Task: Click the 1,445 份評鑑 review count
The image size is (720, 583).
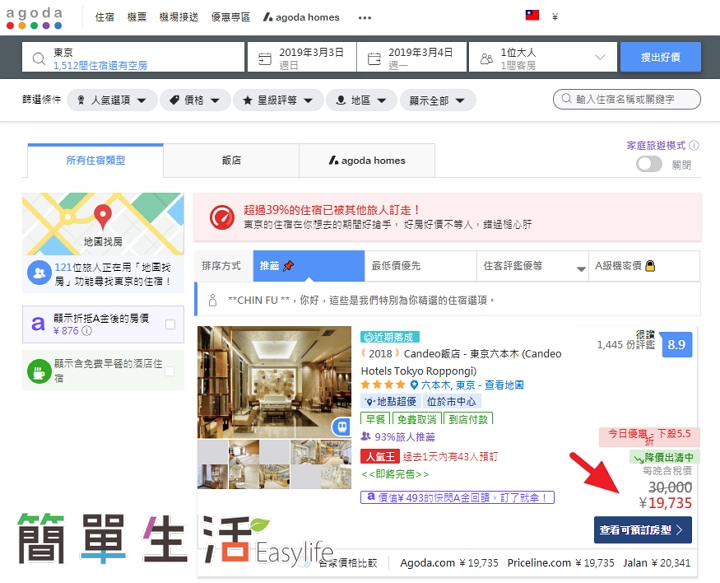Action: 626,345
